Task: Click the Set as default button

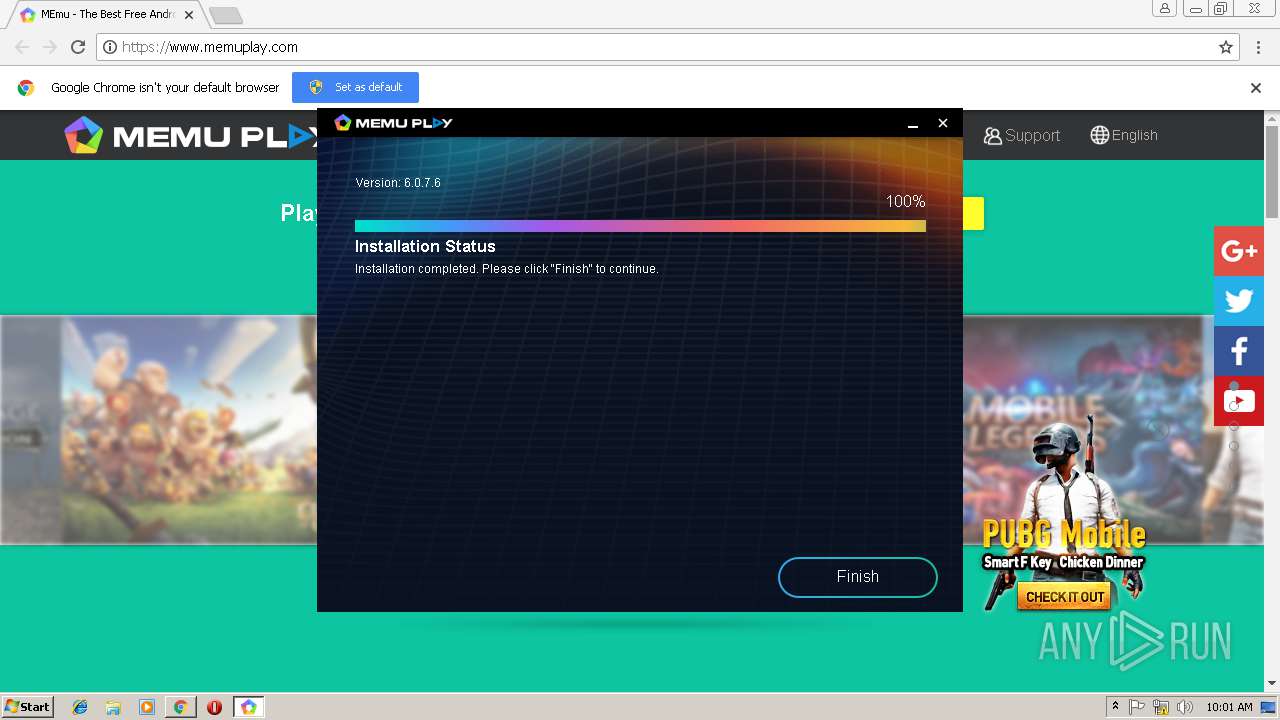Action: click(355, 87)
